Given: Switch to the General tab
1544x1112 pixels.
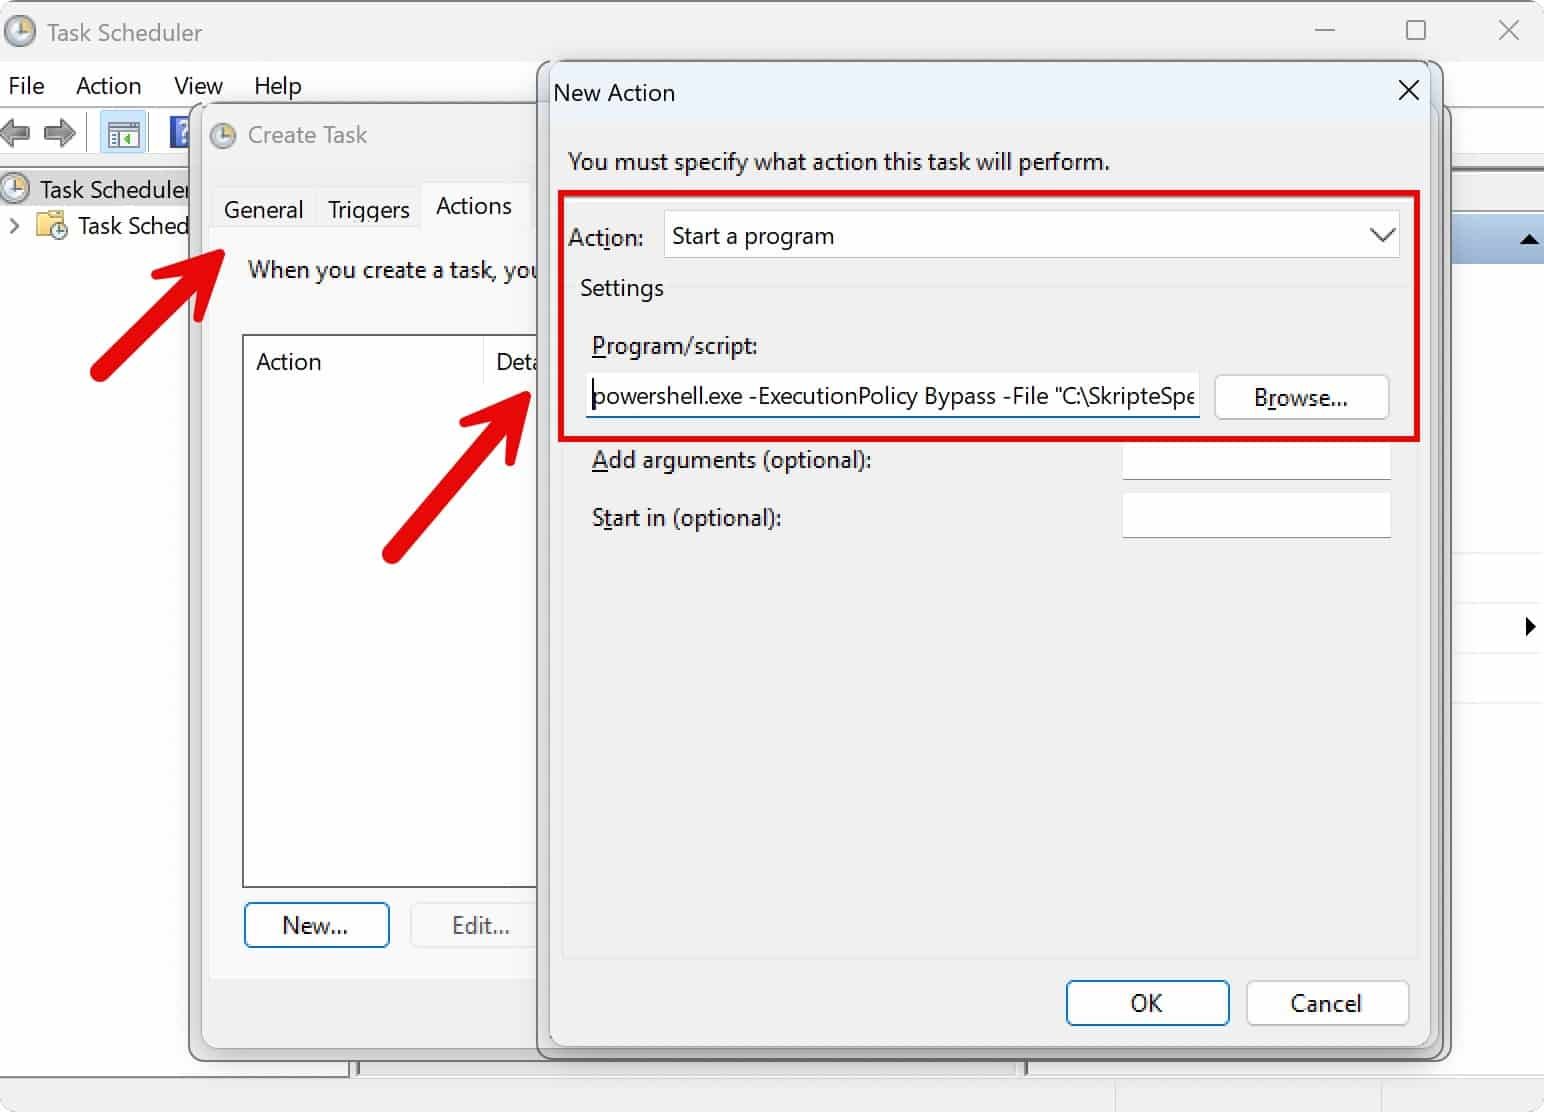Looking at the screenshot, I should pos(263,209).
